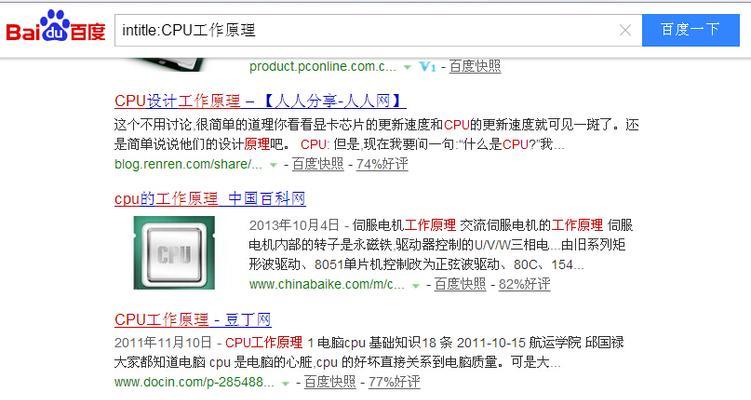Open the product.pconline.com.c... URL

click(322, 66)
